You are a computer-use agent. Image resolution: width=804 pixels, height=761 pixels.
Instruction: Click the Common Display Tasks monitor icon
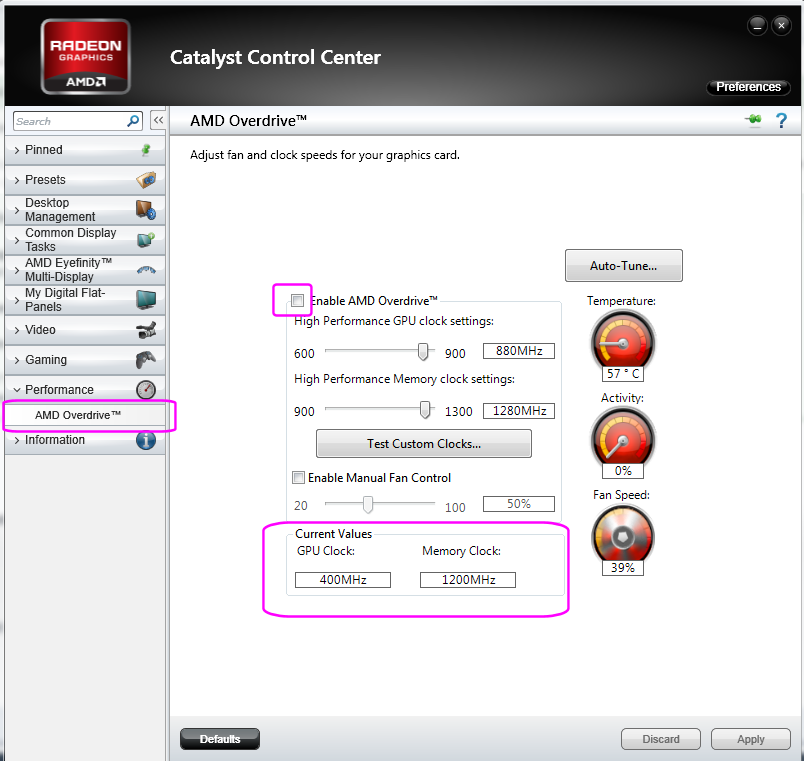[146, 239]
